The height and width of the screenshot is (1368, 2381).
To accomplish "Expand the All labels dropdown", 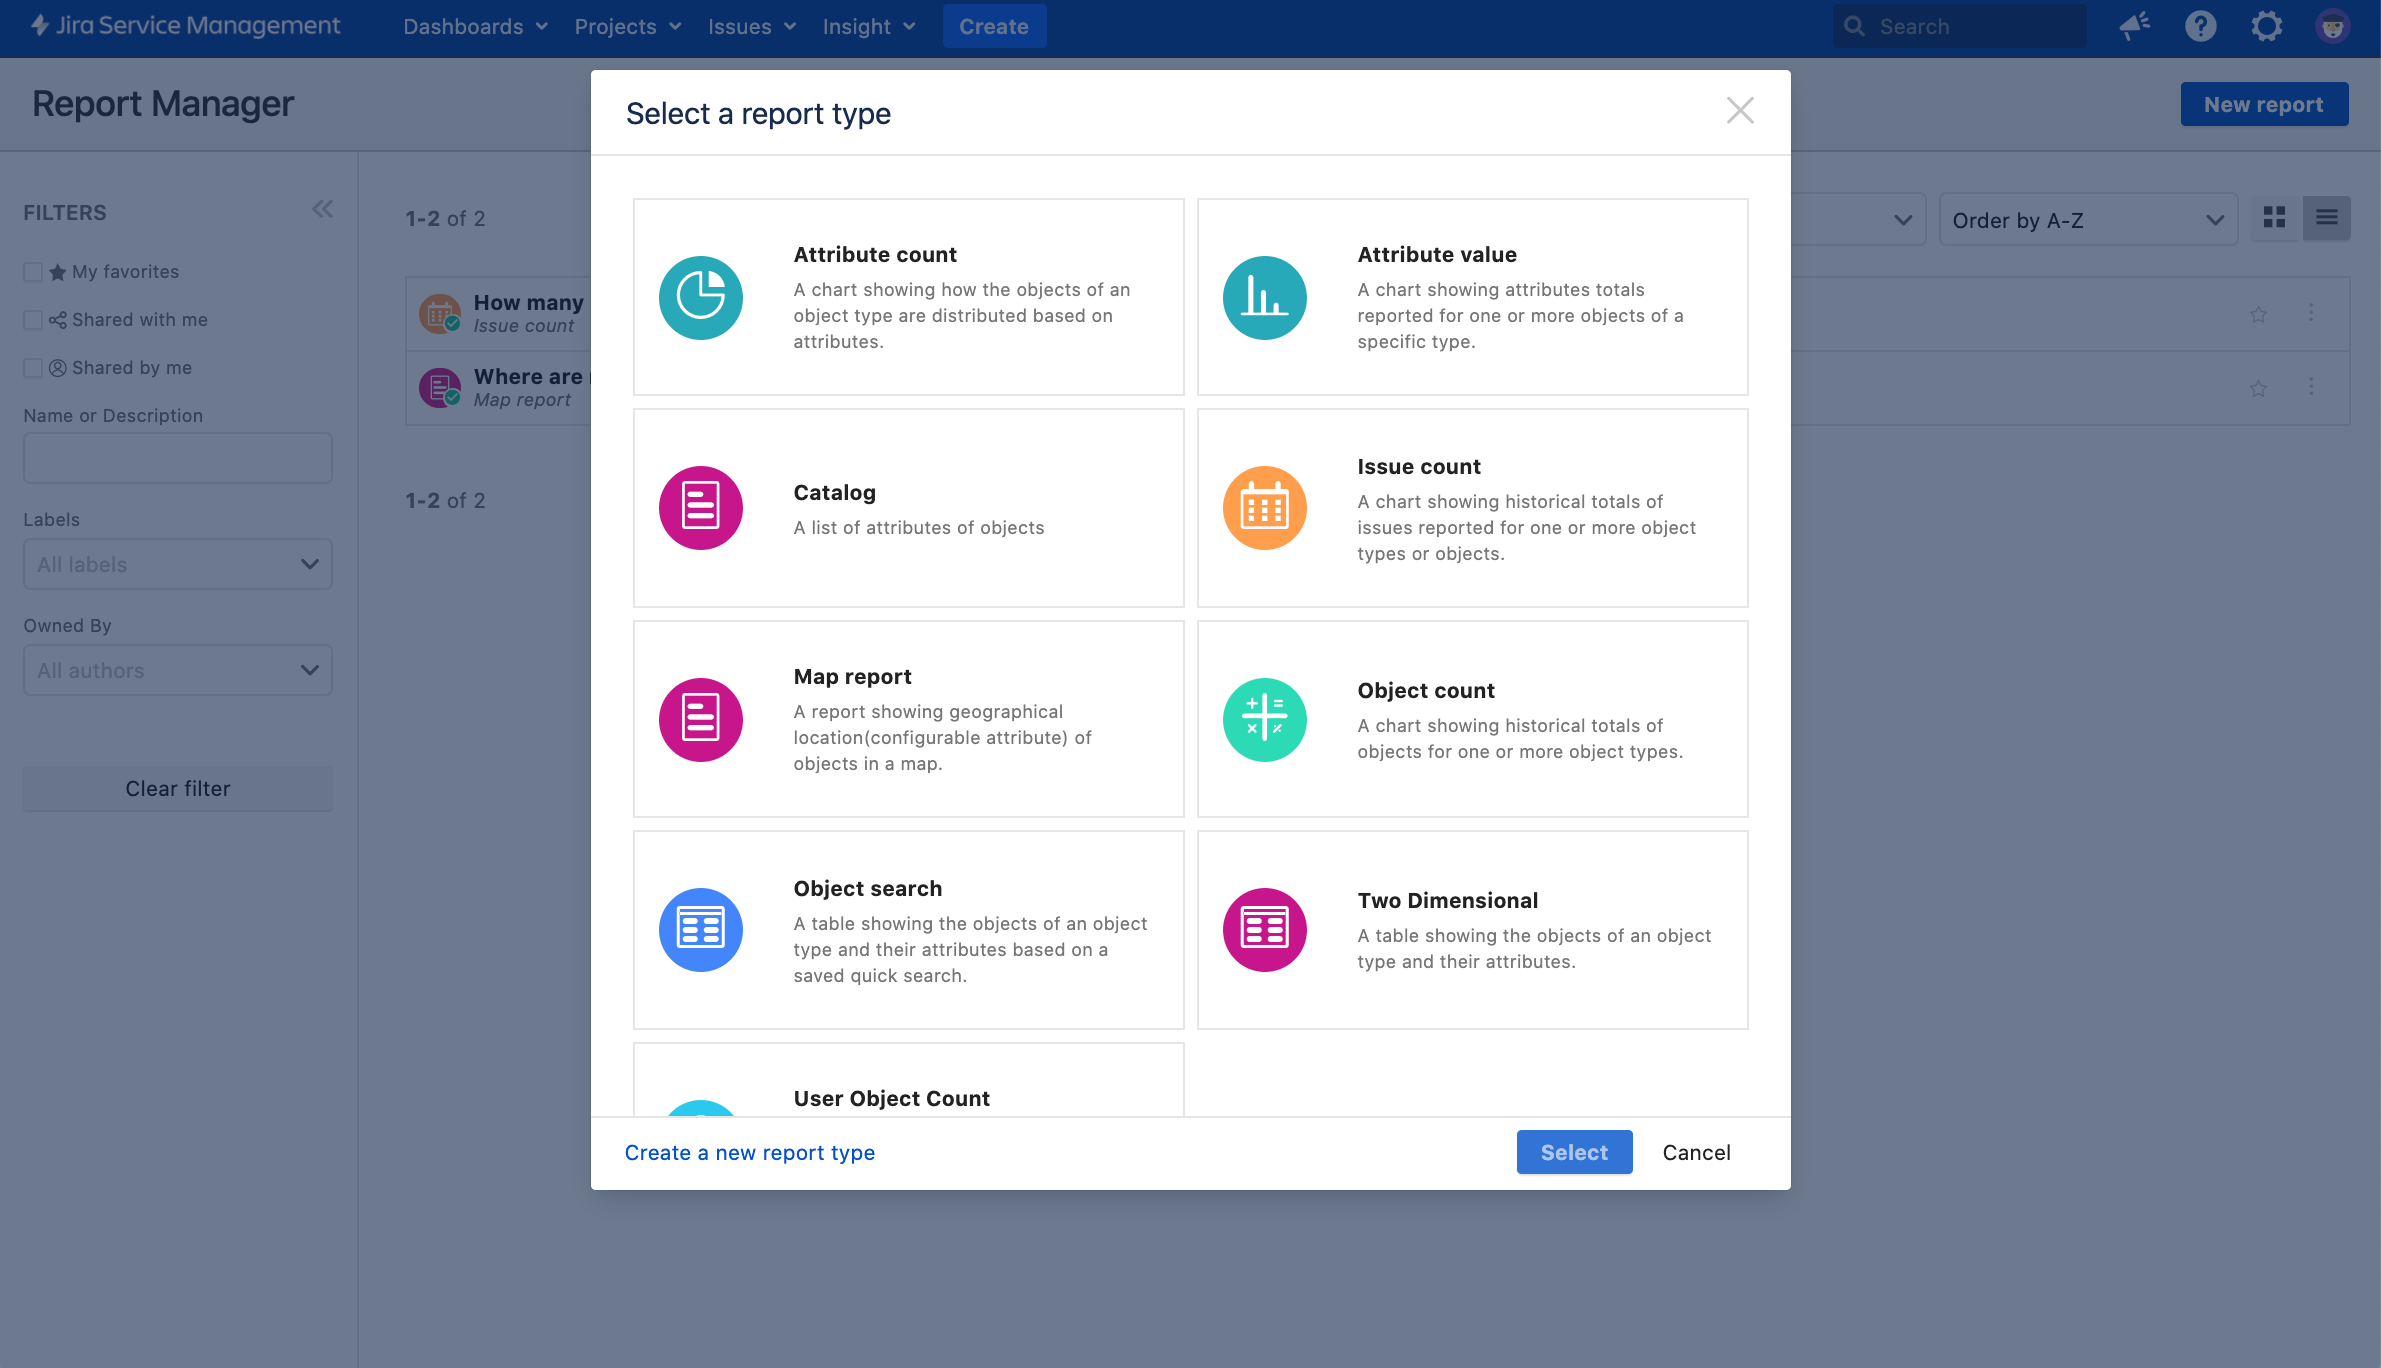I will [178, 564].
